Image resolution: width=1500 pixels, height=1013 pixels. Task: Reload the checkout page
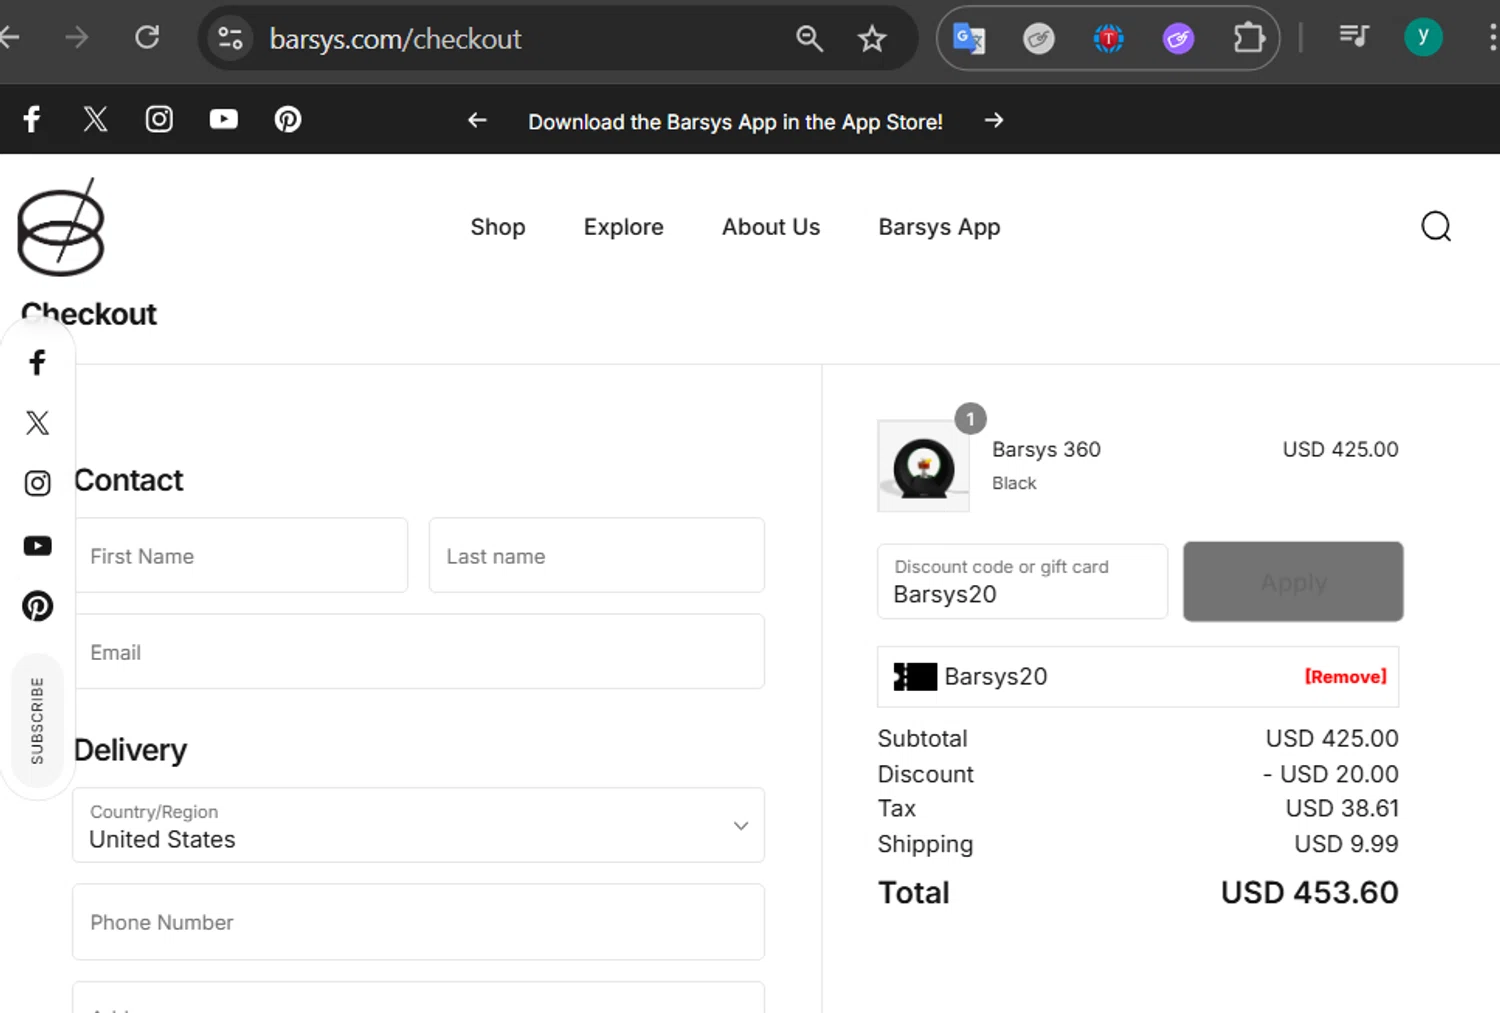pos(147,38)
